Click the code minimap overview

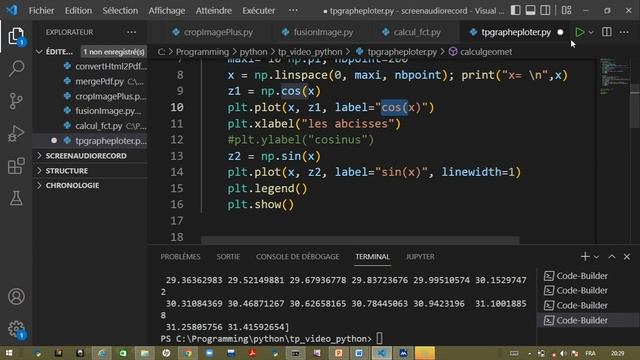point(614,78)
